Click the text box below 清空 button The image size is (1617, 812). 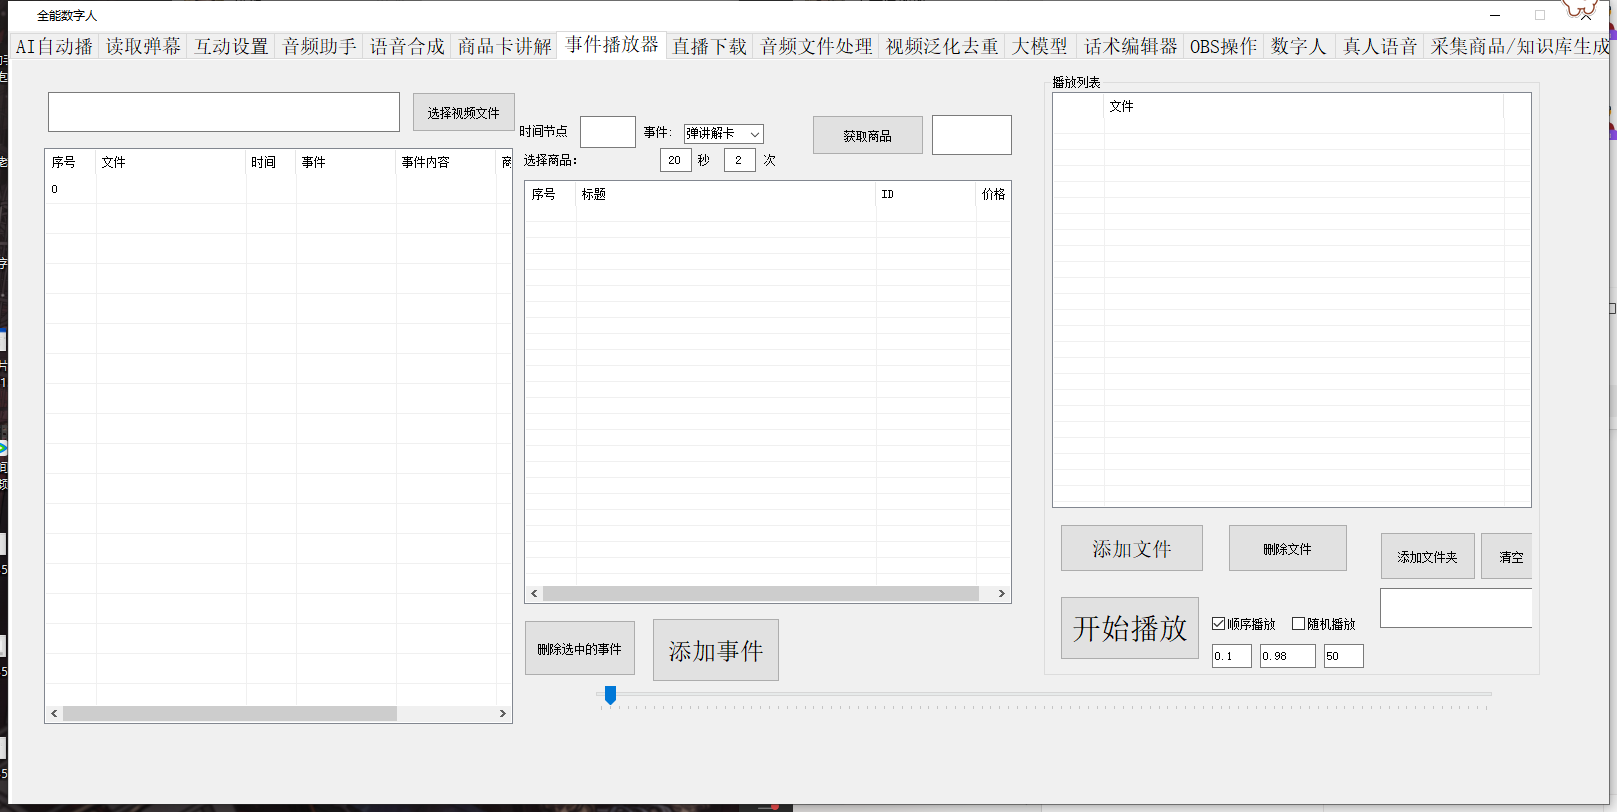(1456, 608)
